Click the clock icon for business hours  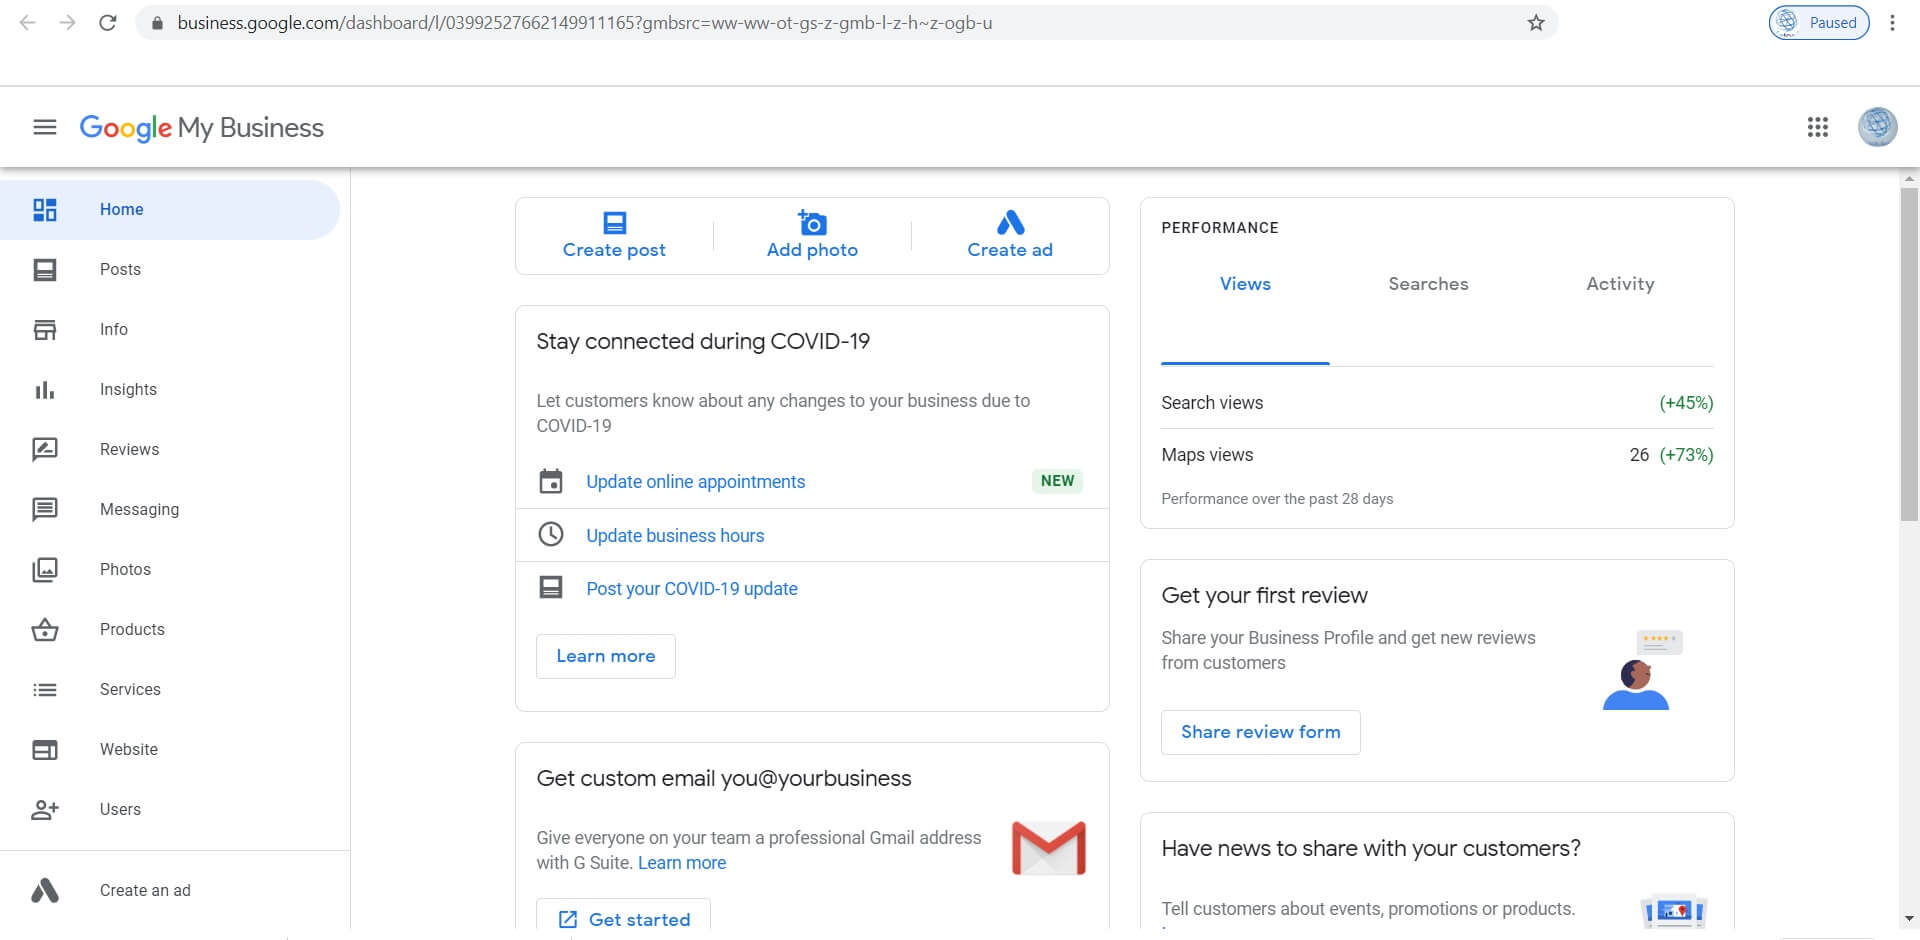point(551,535)
